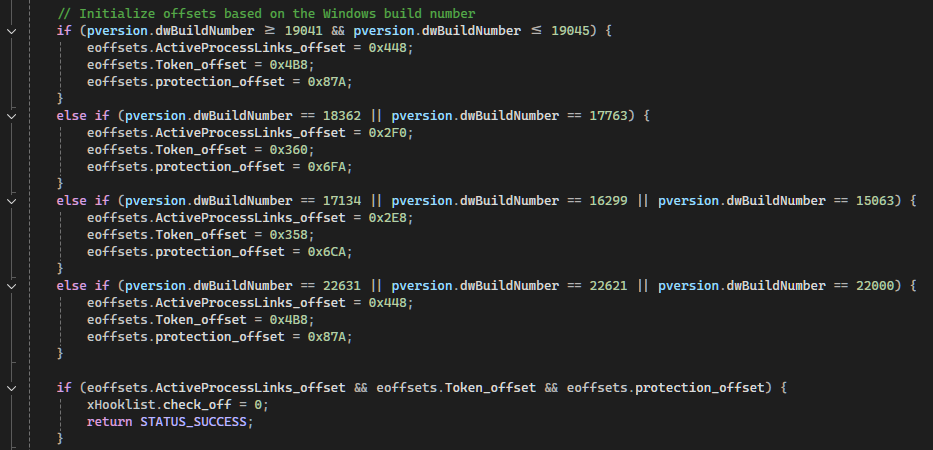Click the build number 16299
Image resolution: width=933 pixels, height=450 pixels.
608,201
